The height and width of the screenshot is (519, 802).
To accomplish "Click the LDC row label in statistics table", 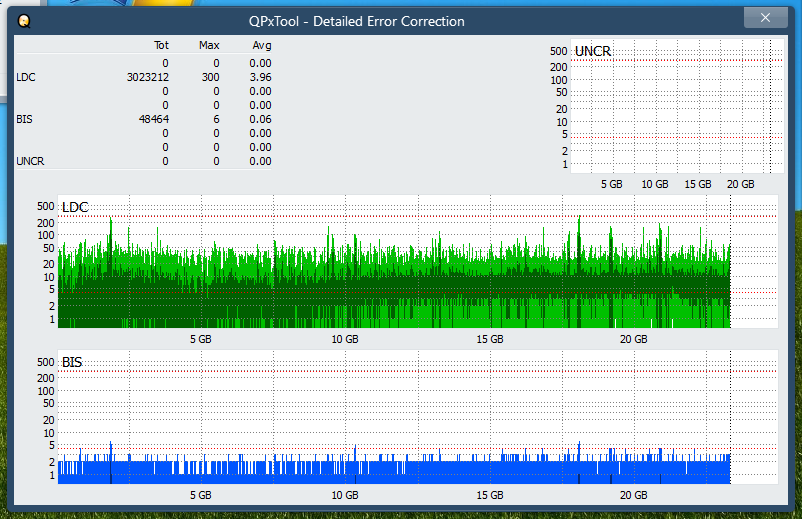I will coord(25,77).
